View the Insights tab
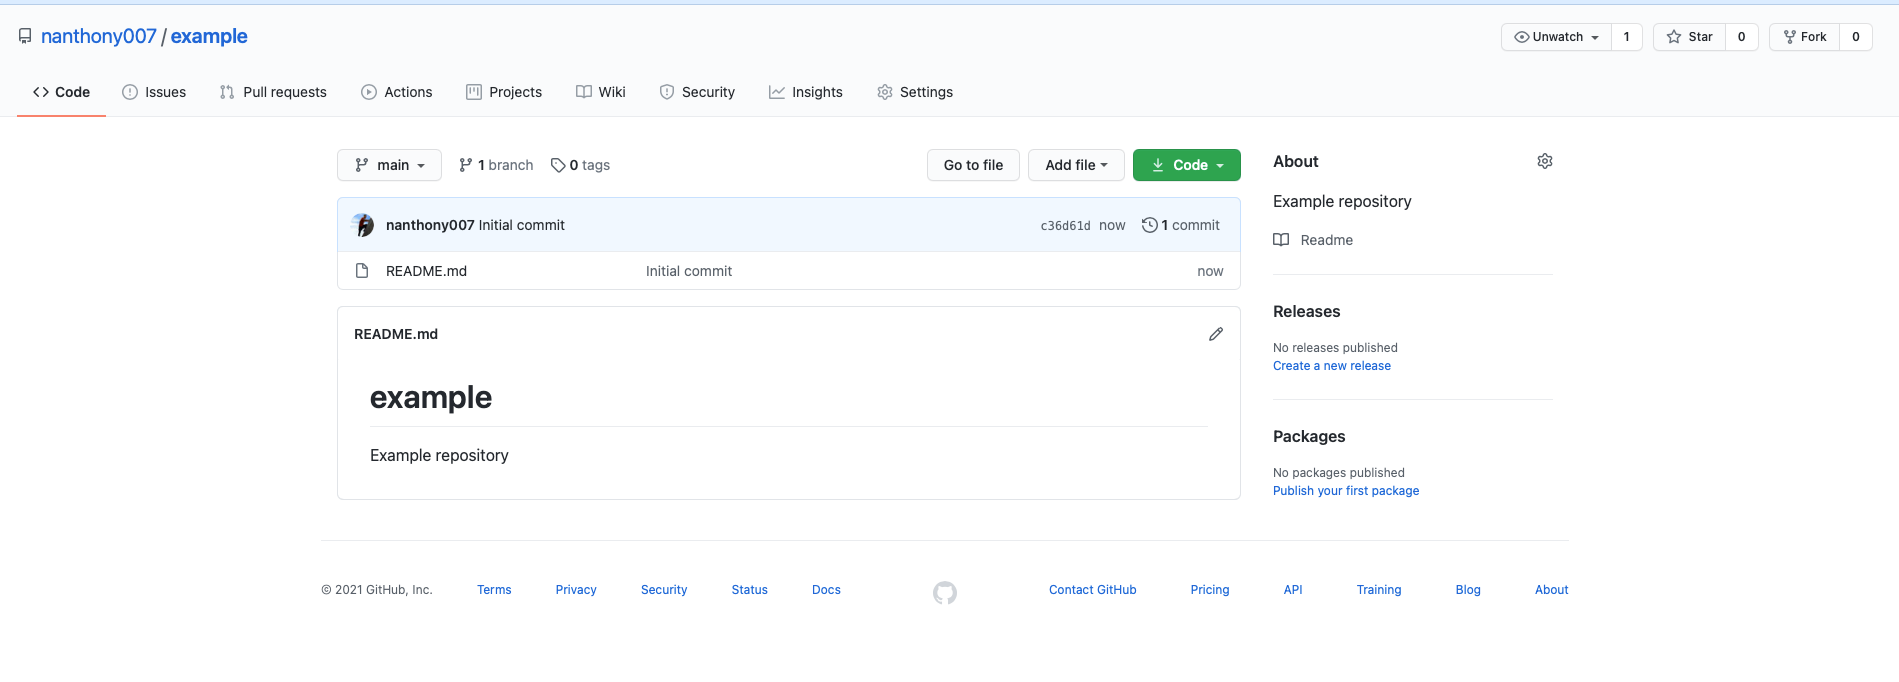1899x682 pixels. [x=806, y=92]
